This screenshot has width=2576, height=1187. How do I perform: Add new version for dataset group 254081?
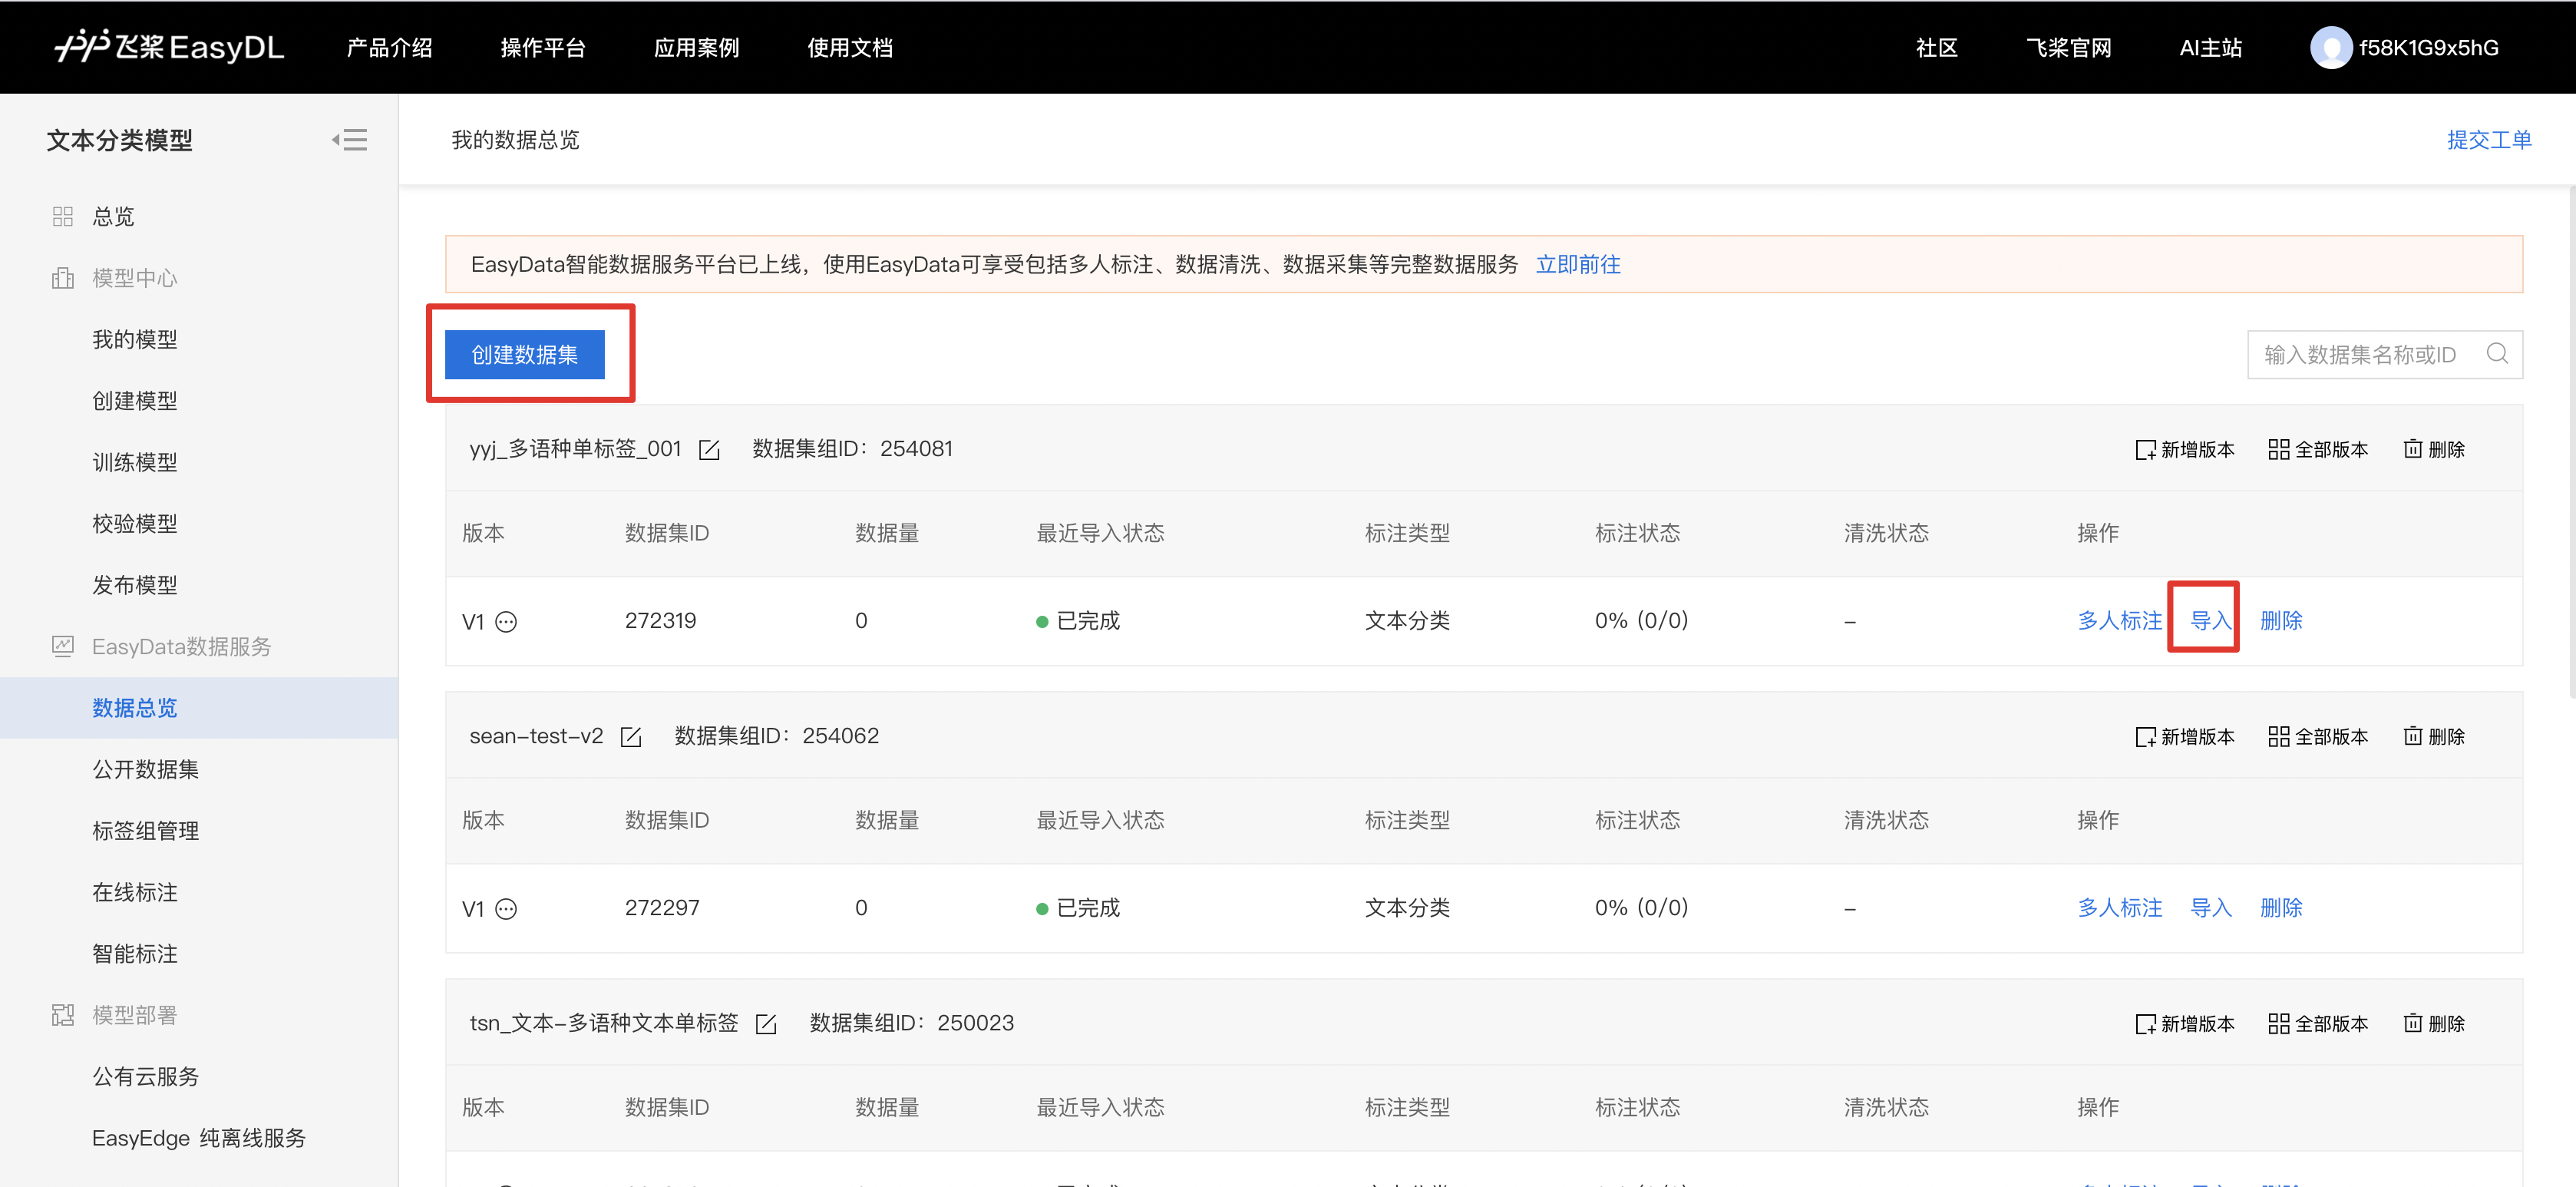(2185, 450)
